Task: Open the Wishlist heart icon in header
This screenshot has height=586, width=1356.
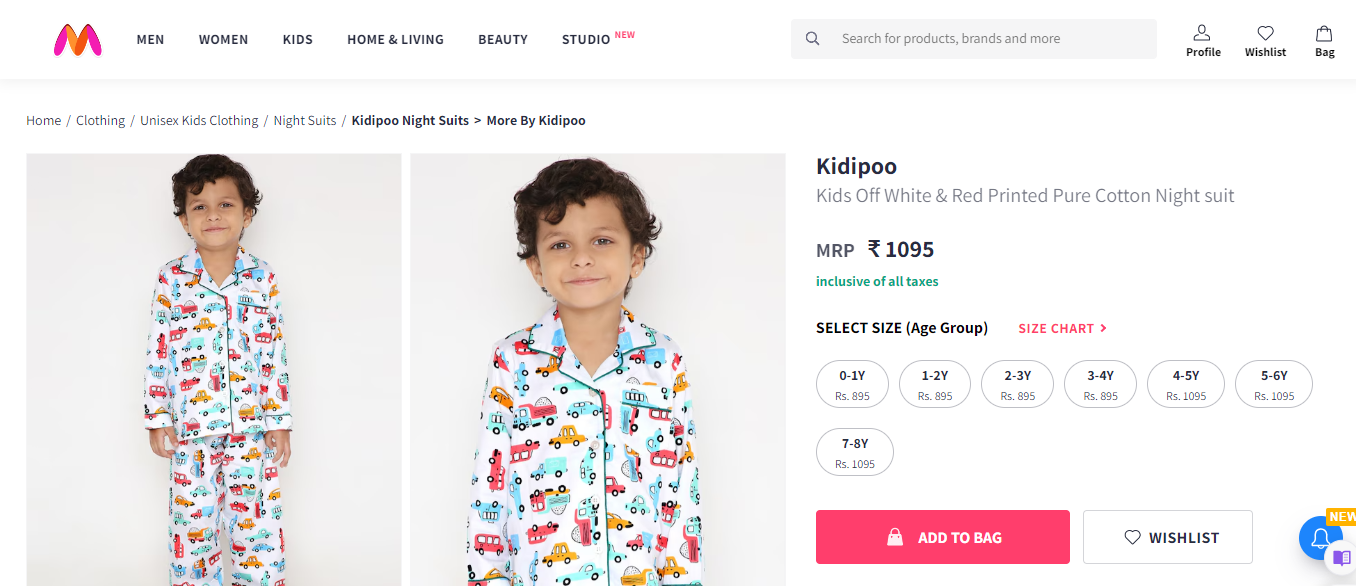Action: [1265, 33]
